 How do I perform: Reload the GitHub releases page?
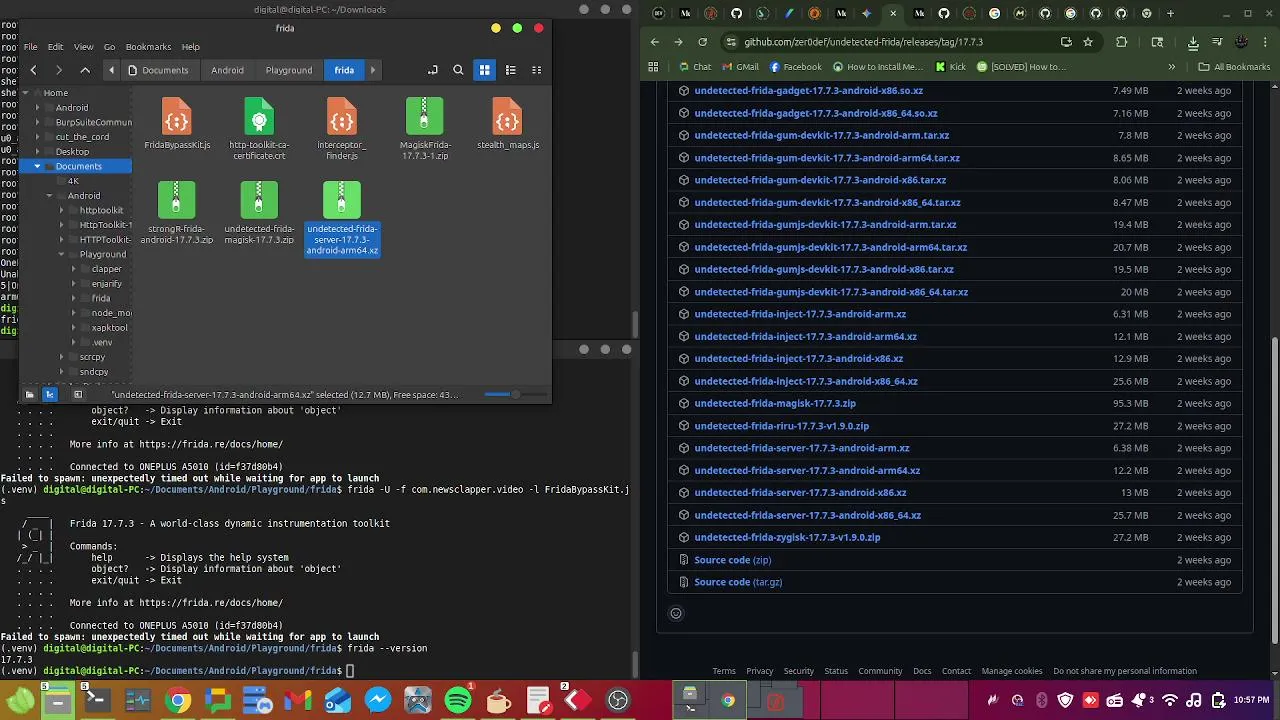pyautogui.click(x=702, y=42)
